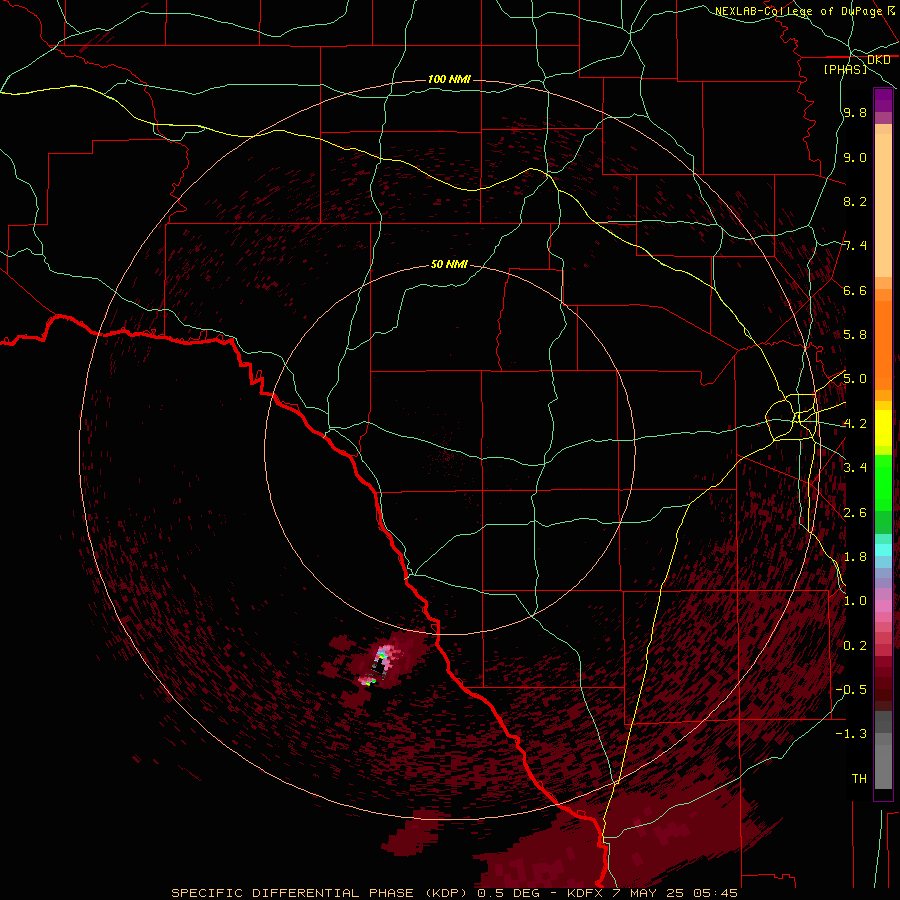Click the 7 MAY 25 date text
The height and width of the screenshot is (900, 900).
click(646, 893)
